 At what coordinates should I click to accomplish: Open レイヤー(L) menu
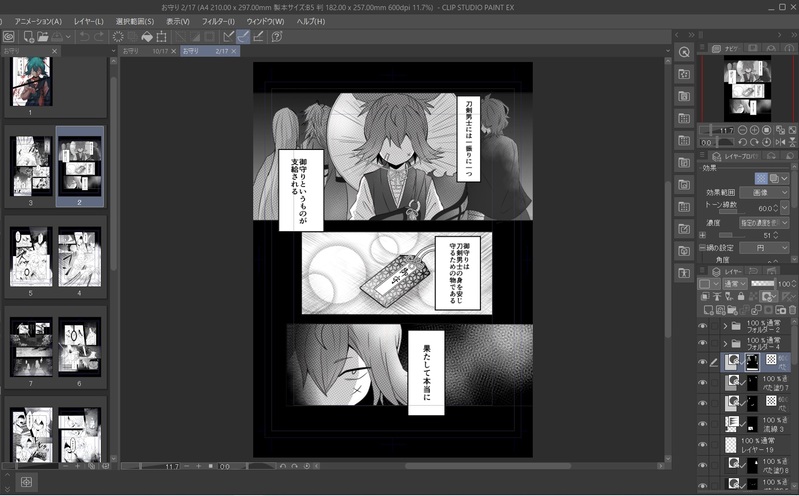[89, 21]
